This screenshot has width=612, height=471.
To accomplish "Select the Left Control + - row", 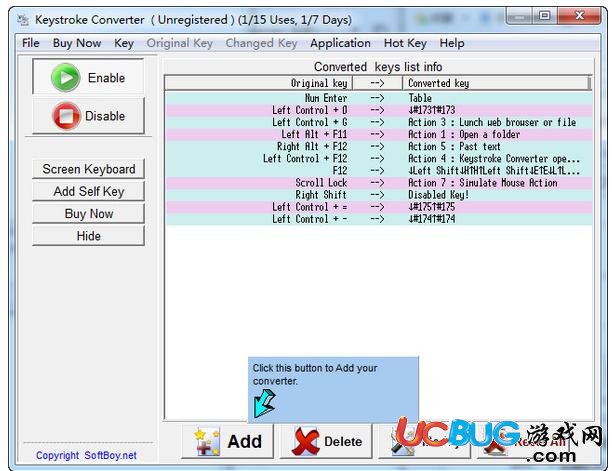I will (379, 219).
